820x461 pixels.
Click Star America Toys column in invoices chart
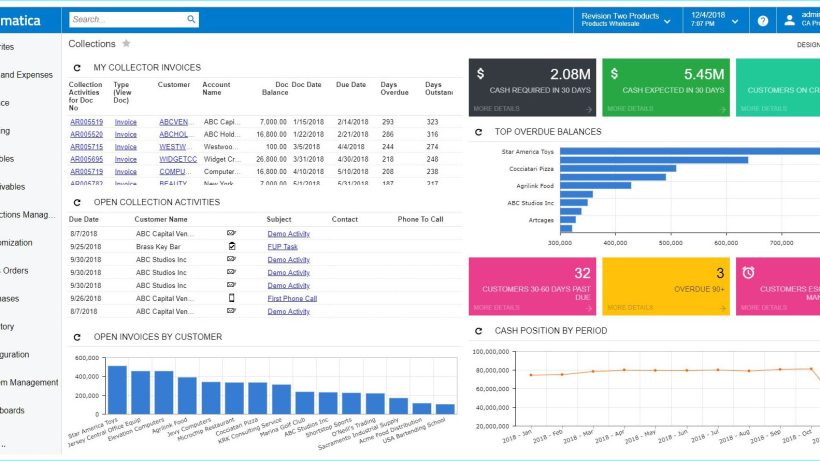pyautogui.click(x=117, y=390)
